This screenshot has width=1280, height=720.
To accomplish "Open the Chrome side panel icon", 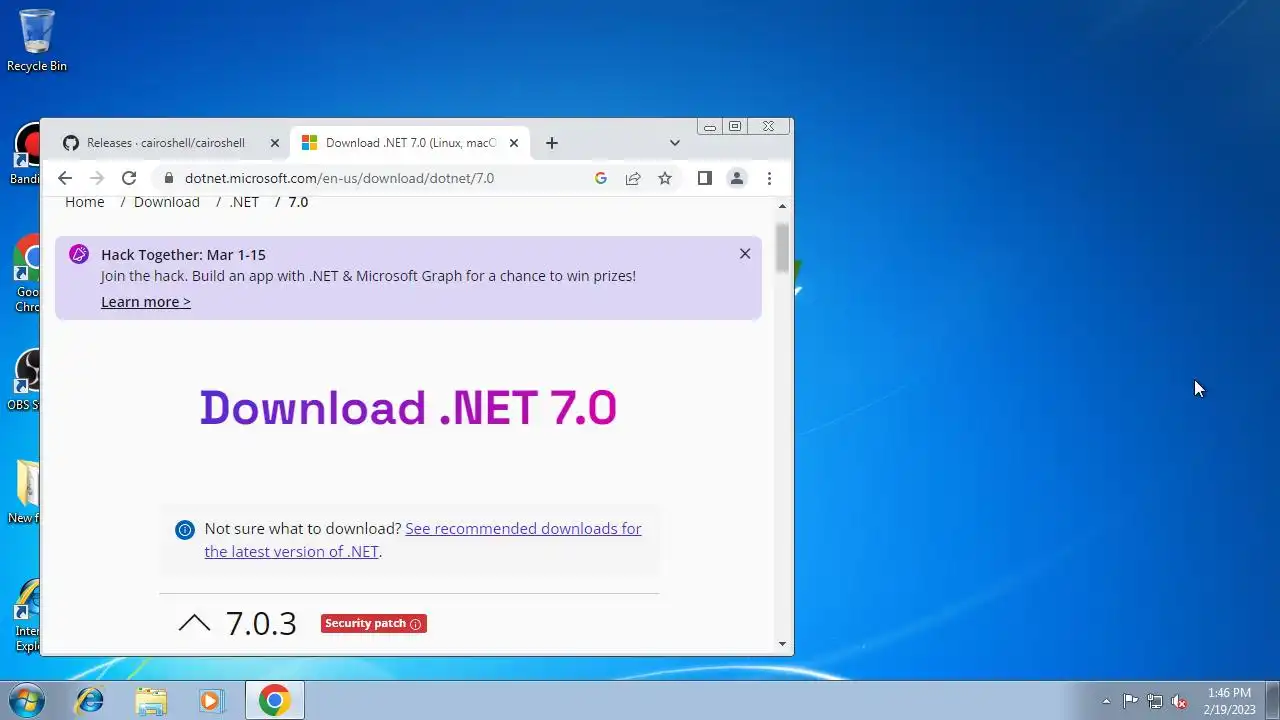I will click(705, 178).
